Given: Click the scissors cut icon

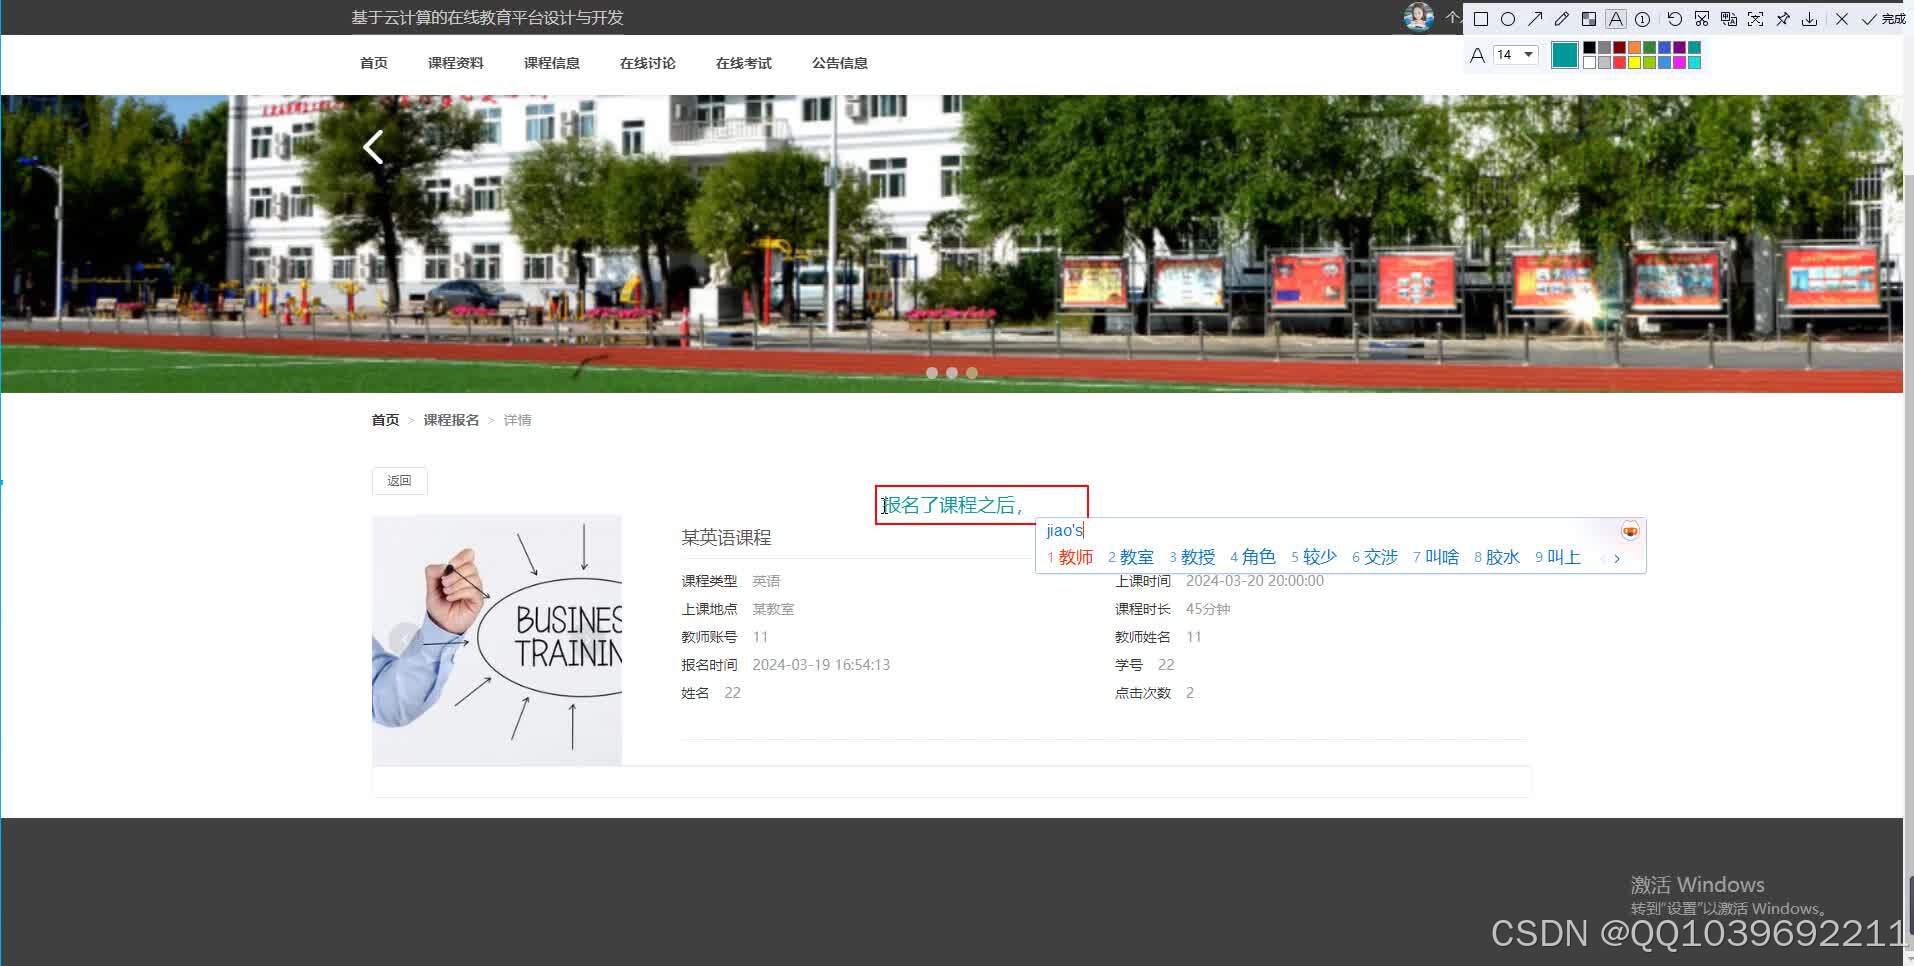Looking at the screenshot, I should [1702, 19].
